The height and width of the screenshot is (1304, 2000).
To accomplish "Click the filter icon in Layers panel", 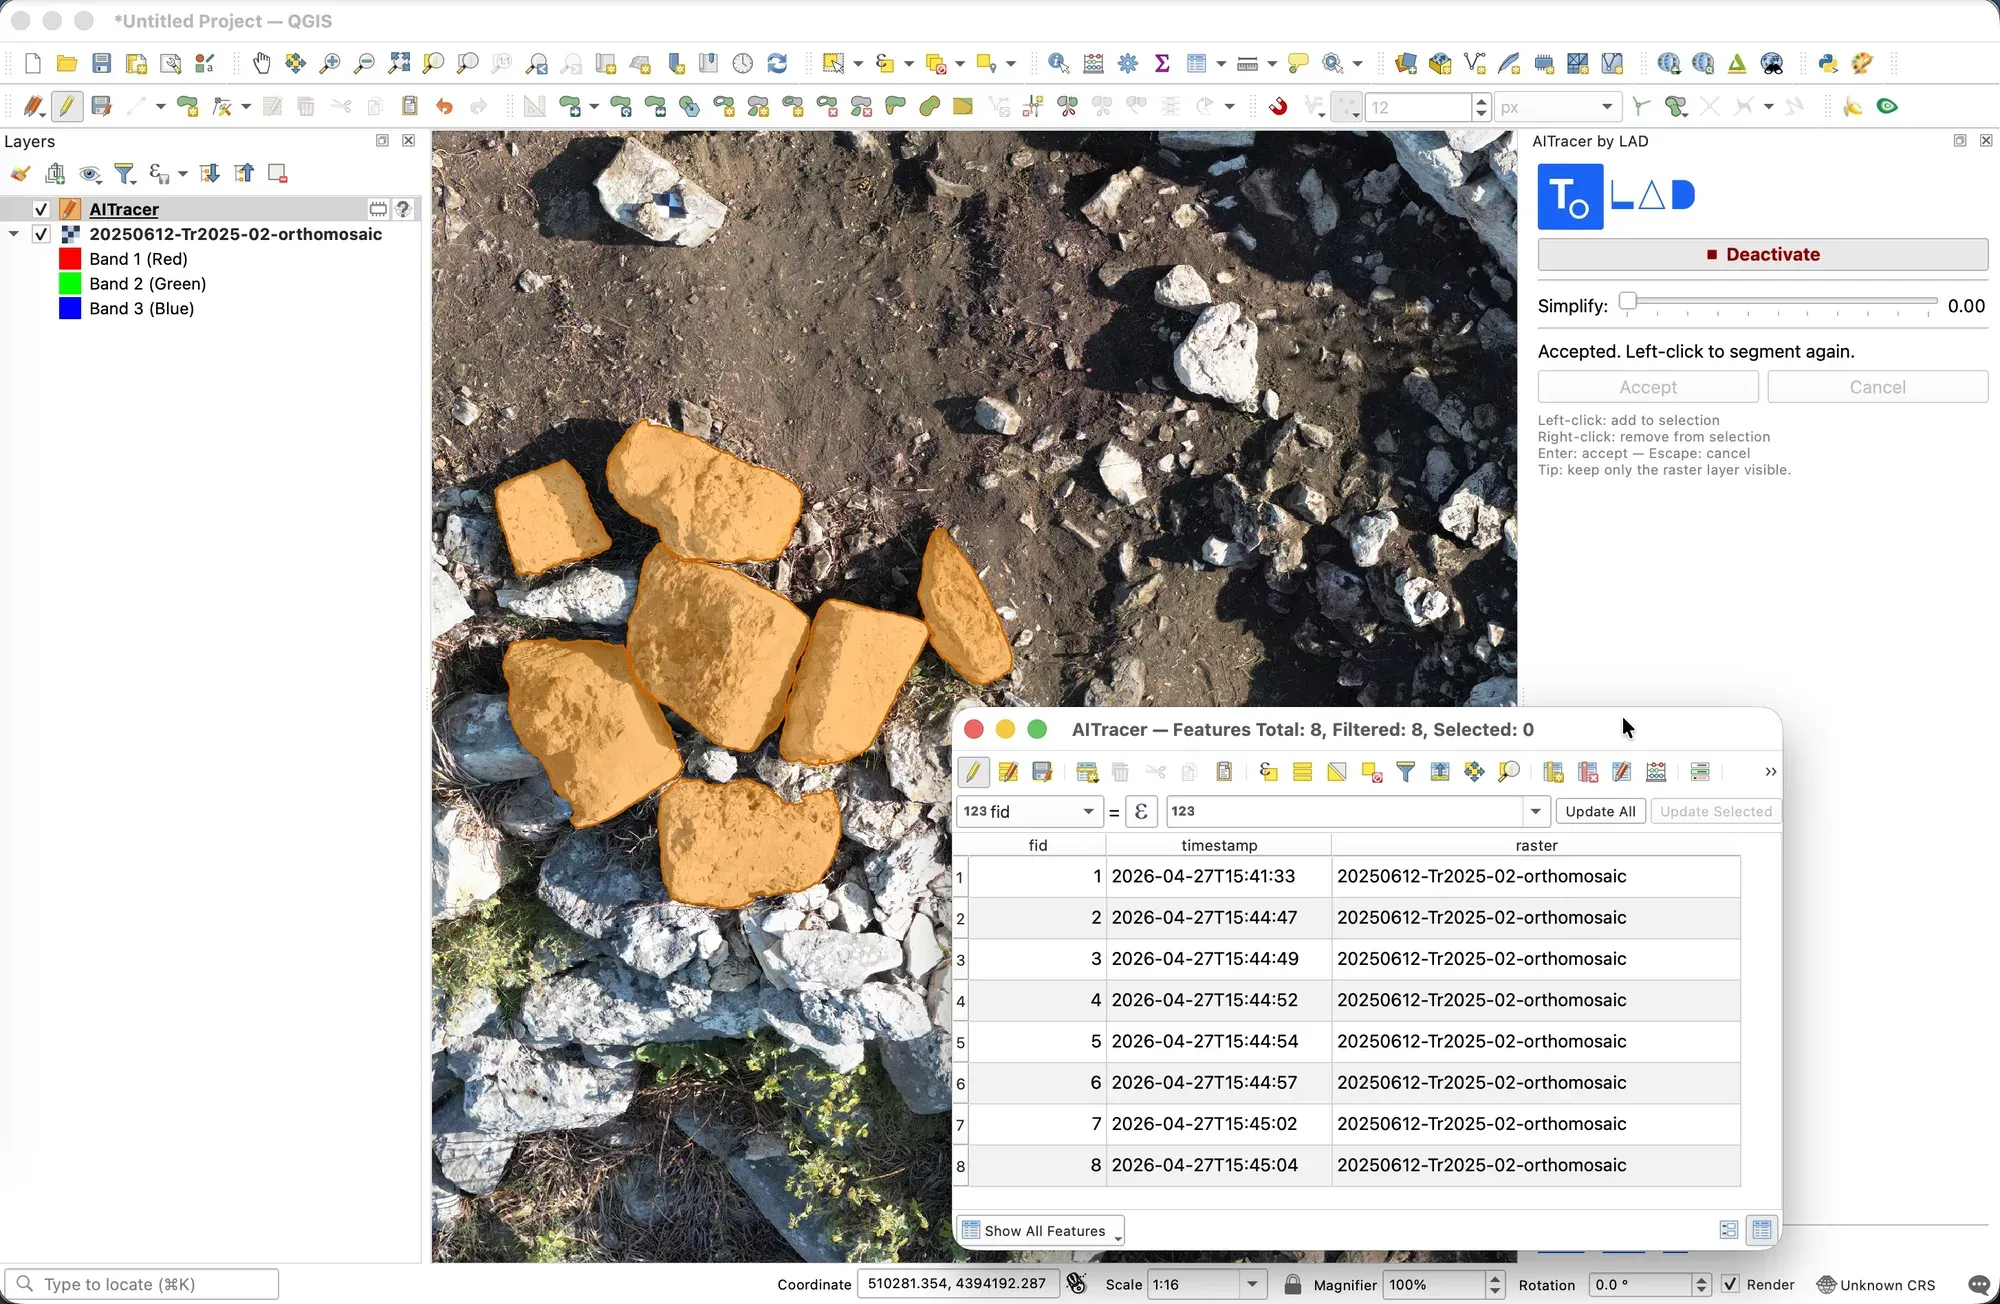I will pos(125,174).
